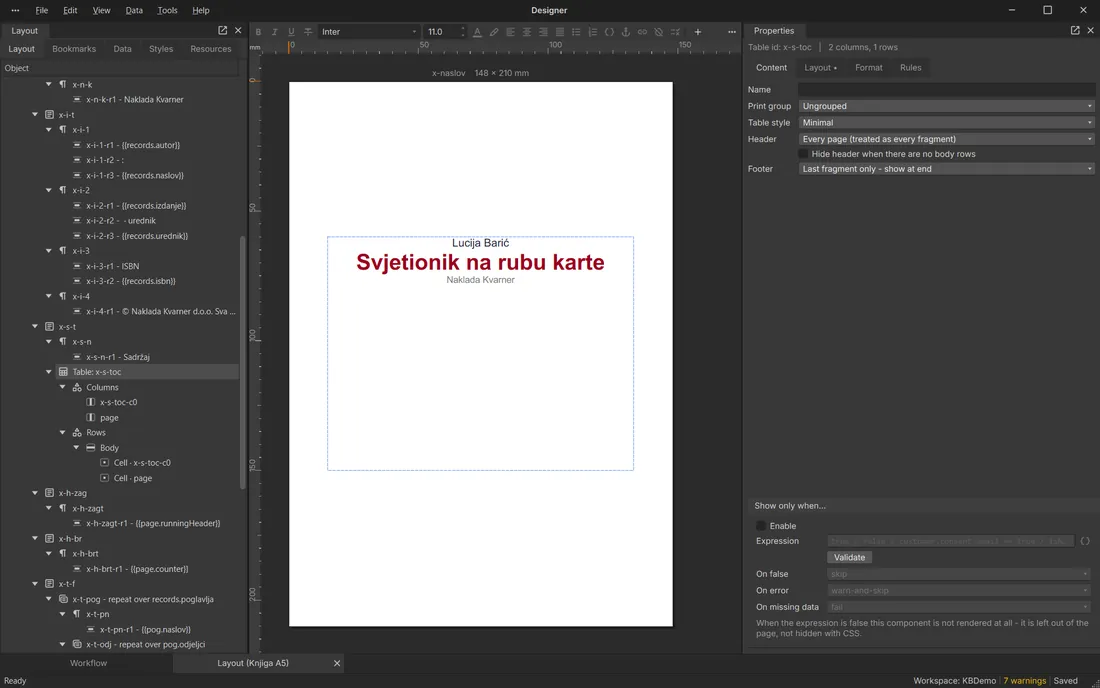Image resolution: width=1100 pixels, height=688 pixels.
Task: Pop out the Layout panel
Action: point(222,30)
